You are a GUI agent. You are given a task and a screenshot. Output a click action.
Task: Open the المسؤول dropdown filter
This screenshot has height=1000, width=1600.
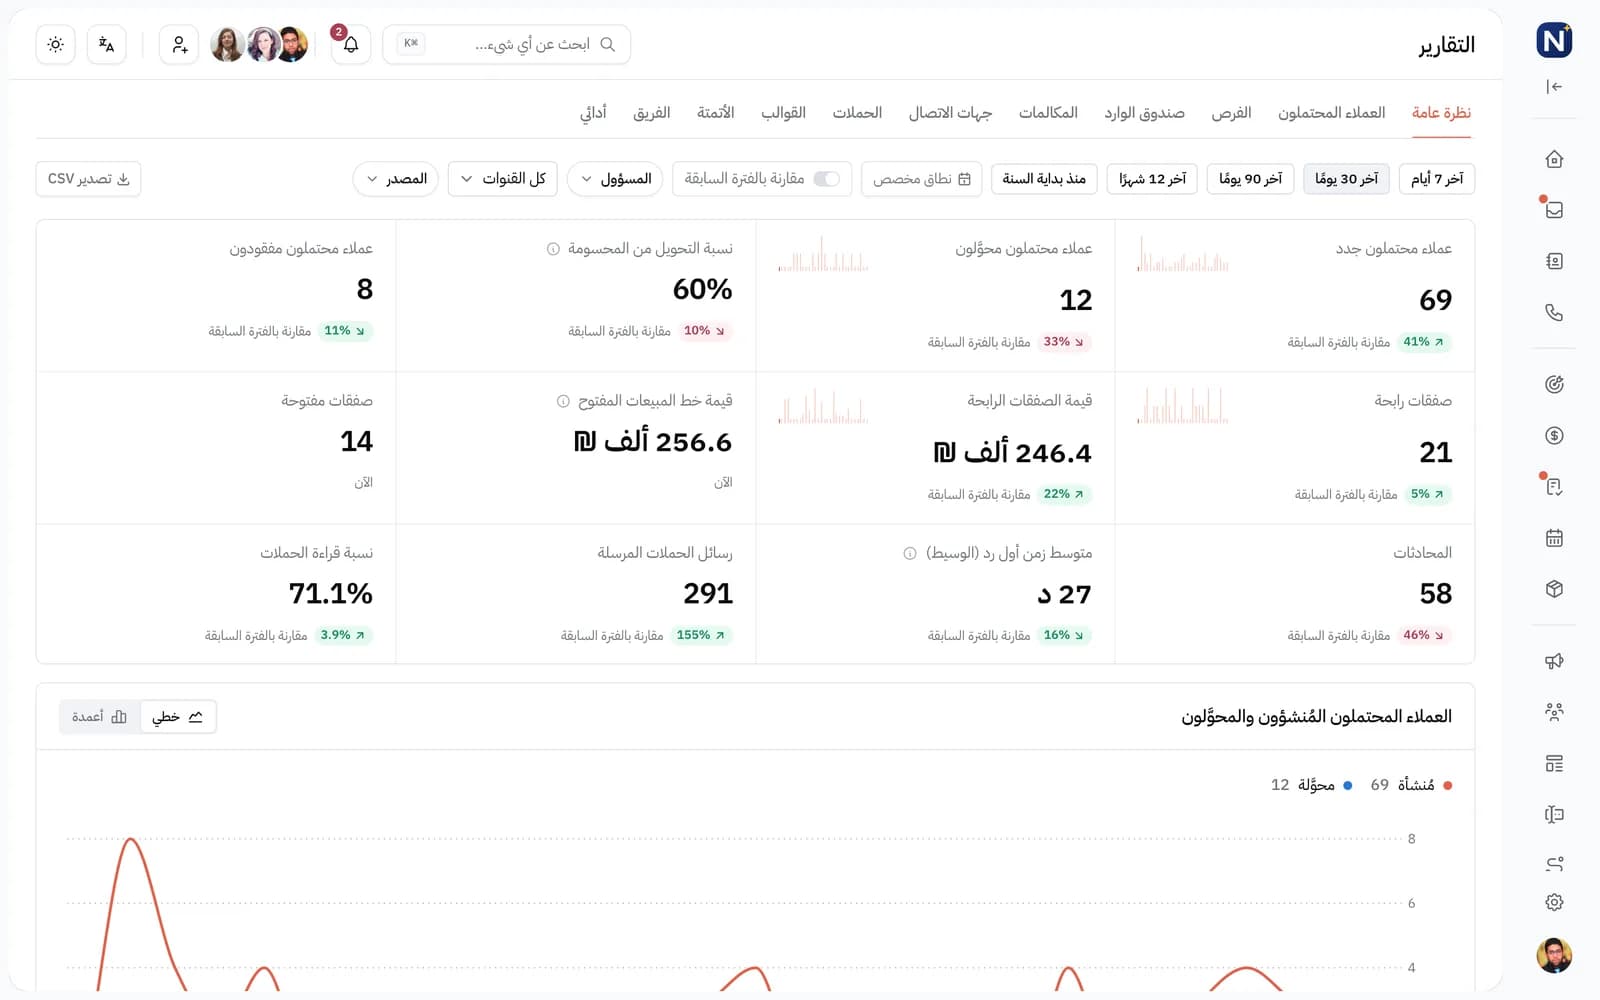coord(615,179)
